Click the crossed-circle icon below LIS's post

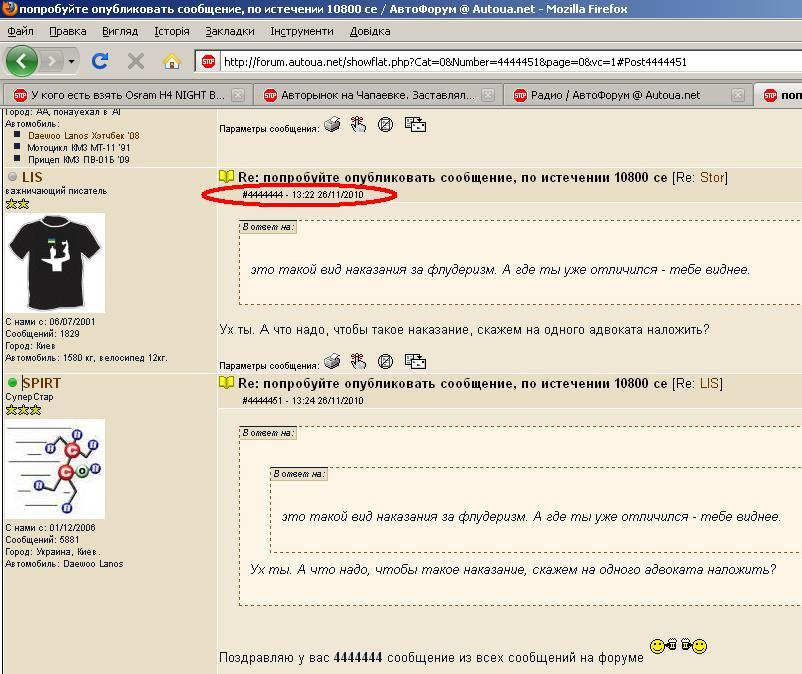click(385, 362)
